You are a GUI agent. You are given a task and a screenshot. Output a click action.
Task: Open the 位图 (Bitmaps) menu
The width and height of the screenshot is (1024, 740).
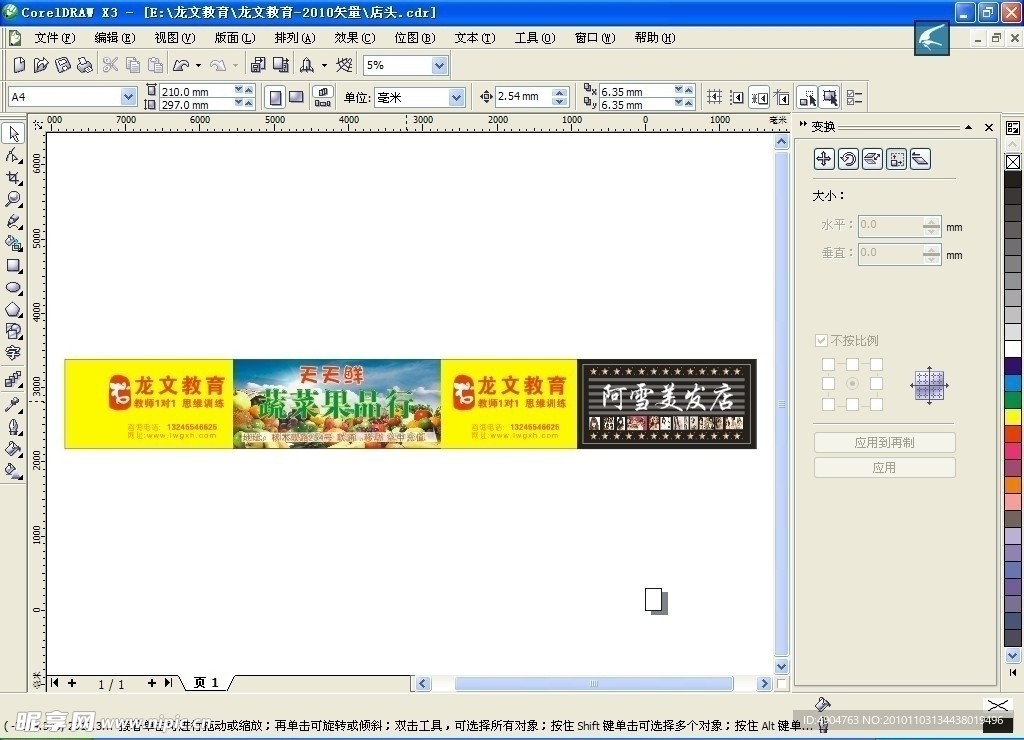click(x=414, y=38)
